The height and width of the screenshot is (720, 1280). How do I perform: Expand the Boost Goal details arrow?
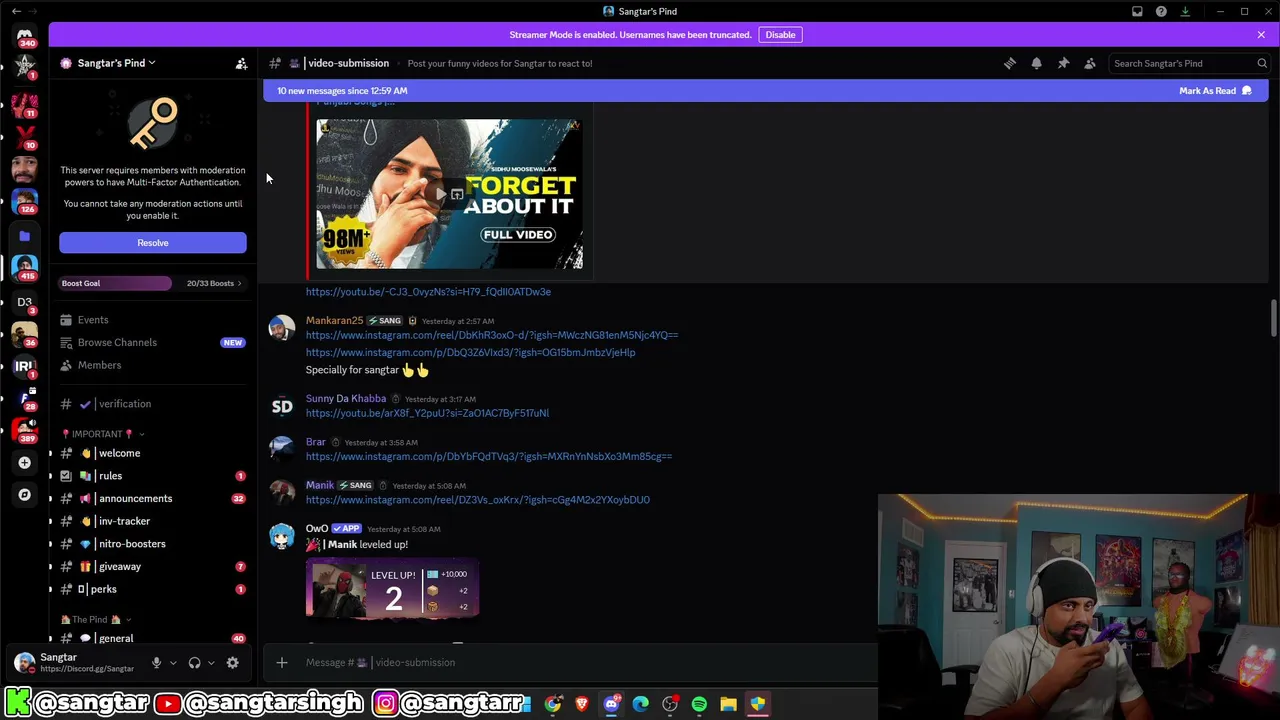(239, 283)
